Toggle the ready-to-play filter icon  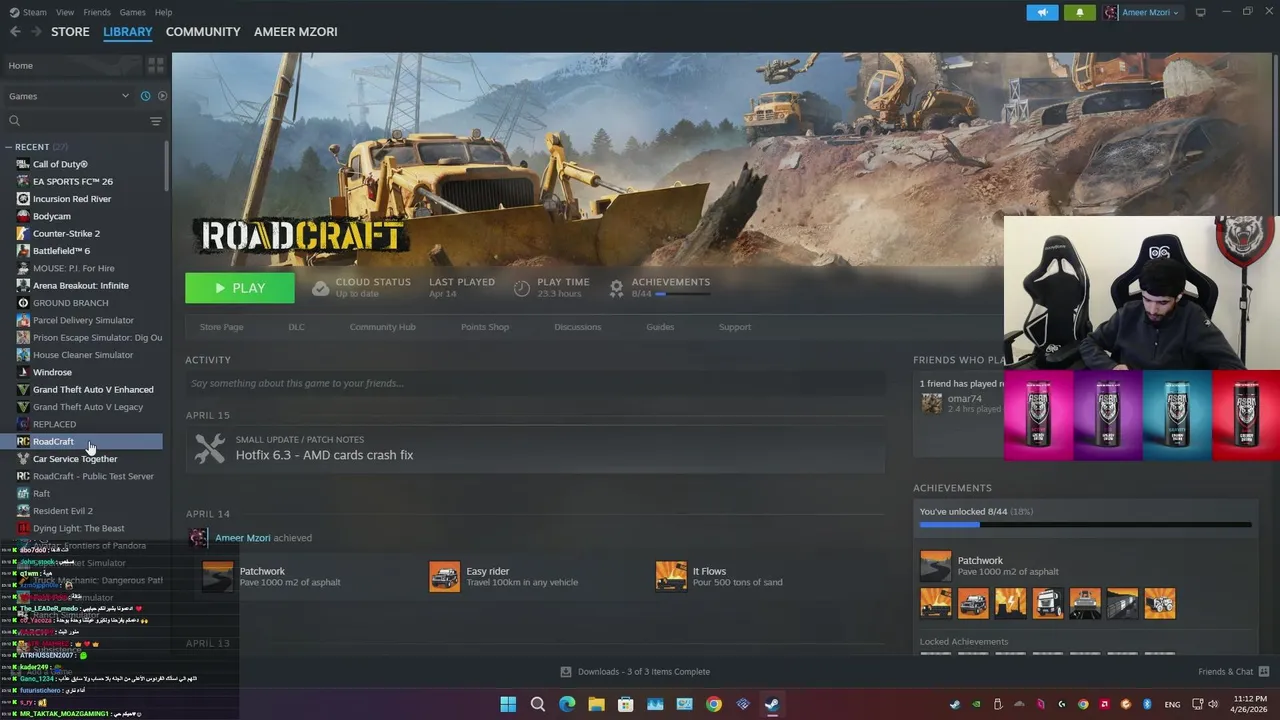[162, 96]
